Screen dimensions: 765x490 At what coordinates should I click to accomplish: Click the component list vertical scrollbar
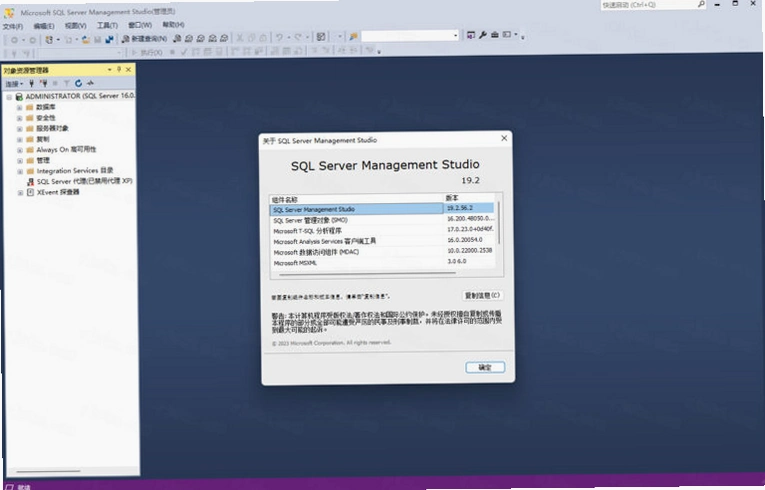point(499,224)
